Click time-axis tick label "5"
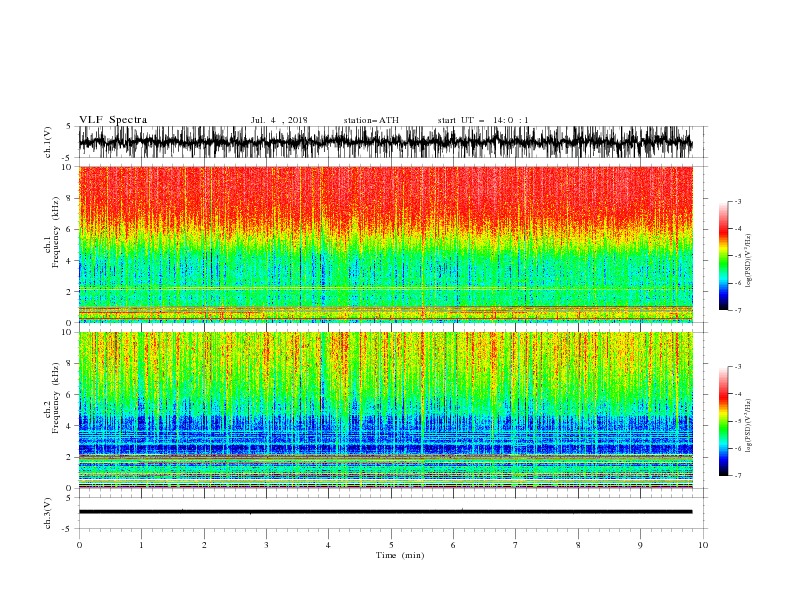Viewport: 792px width, 612px height. click(391, 545)
